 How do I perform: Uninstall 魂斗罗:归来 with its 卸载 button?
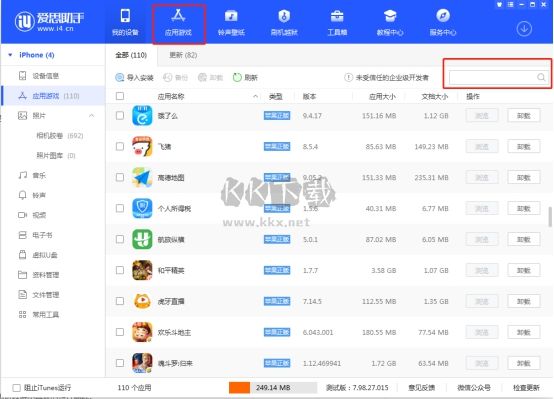[x=524, y=363]
